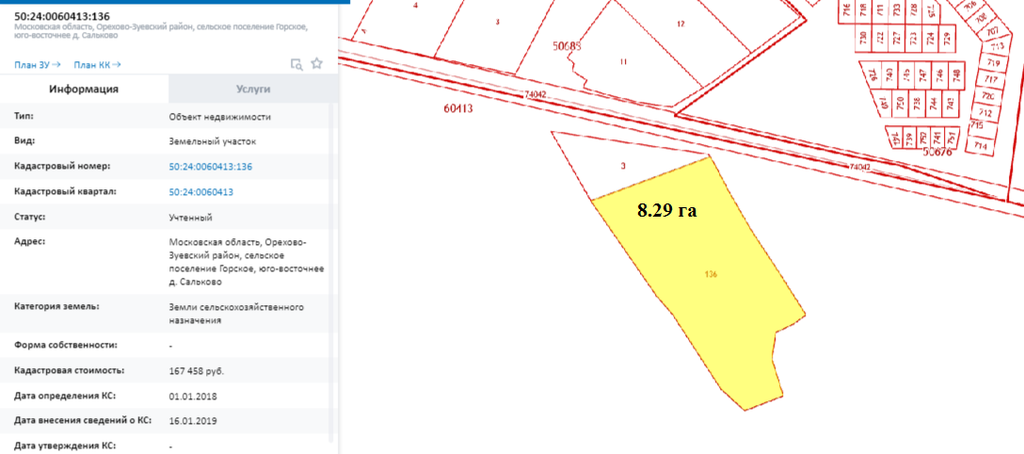The image size is (1024, 454).
Task: Select parcel 12 on the map
Action: click(680, 23)
